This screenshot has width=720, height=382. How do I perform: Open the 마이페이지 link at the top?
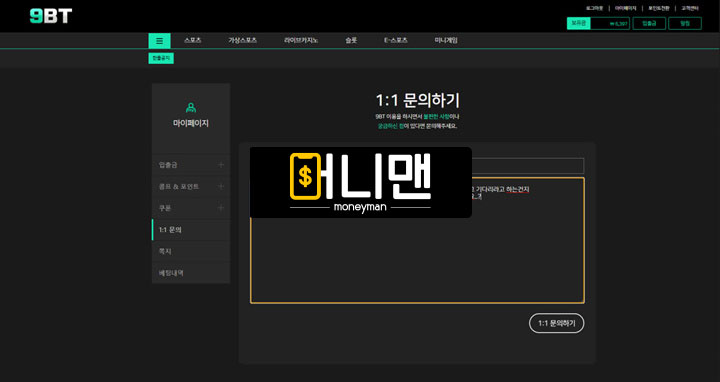click(x=625, y=8)
